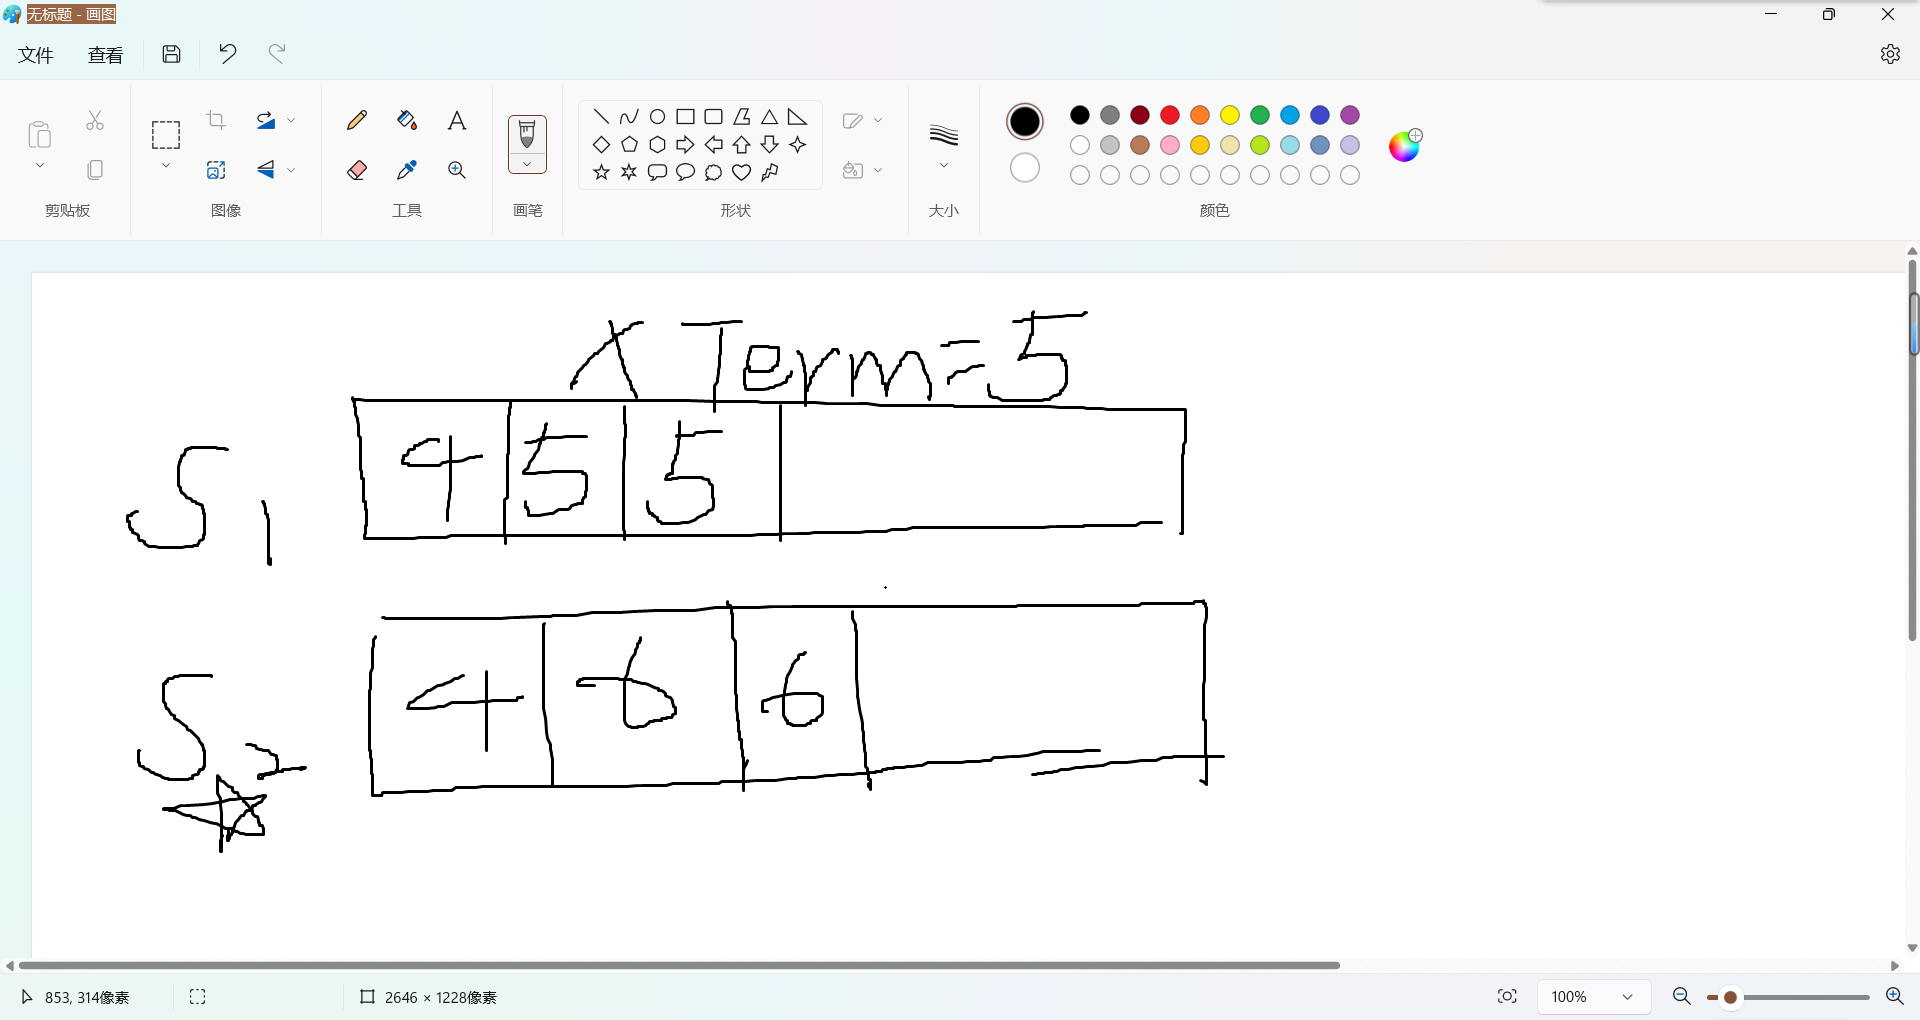
Task: Pick the red color swatch
Action: coord(1170,115)
